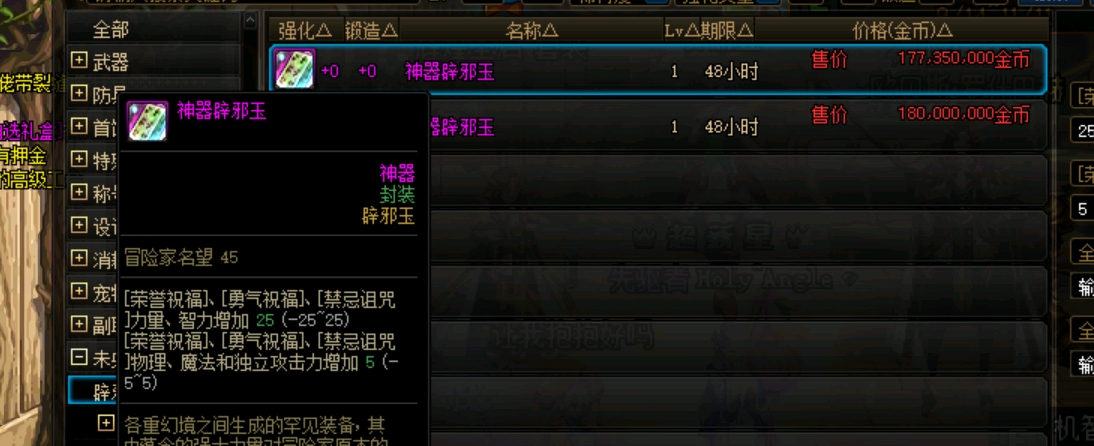
Task: Click the 神器辟邪玉 item icon inside the tooltip popup
Action: 147,121
